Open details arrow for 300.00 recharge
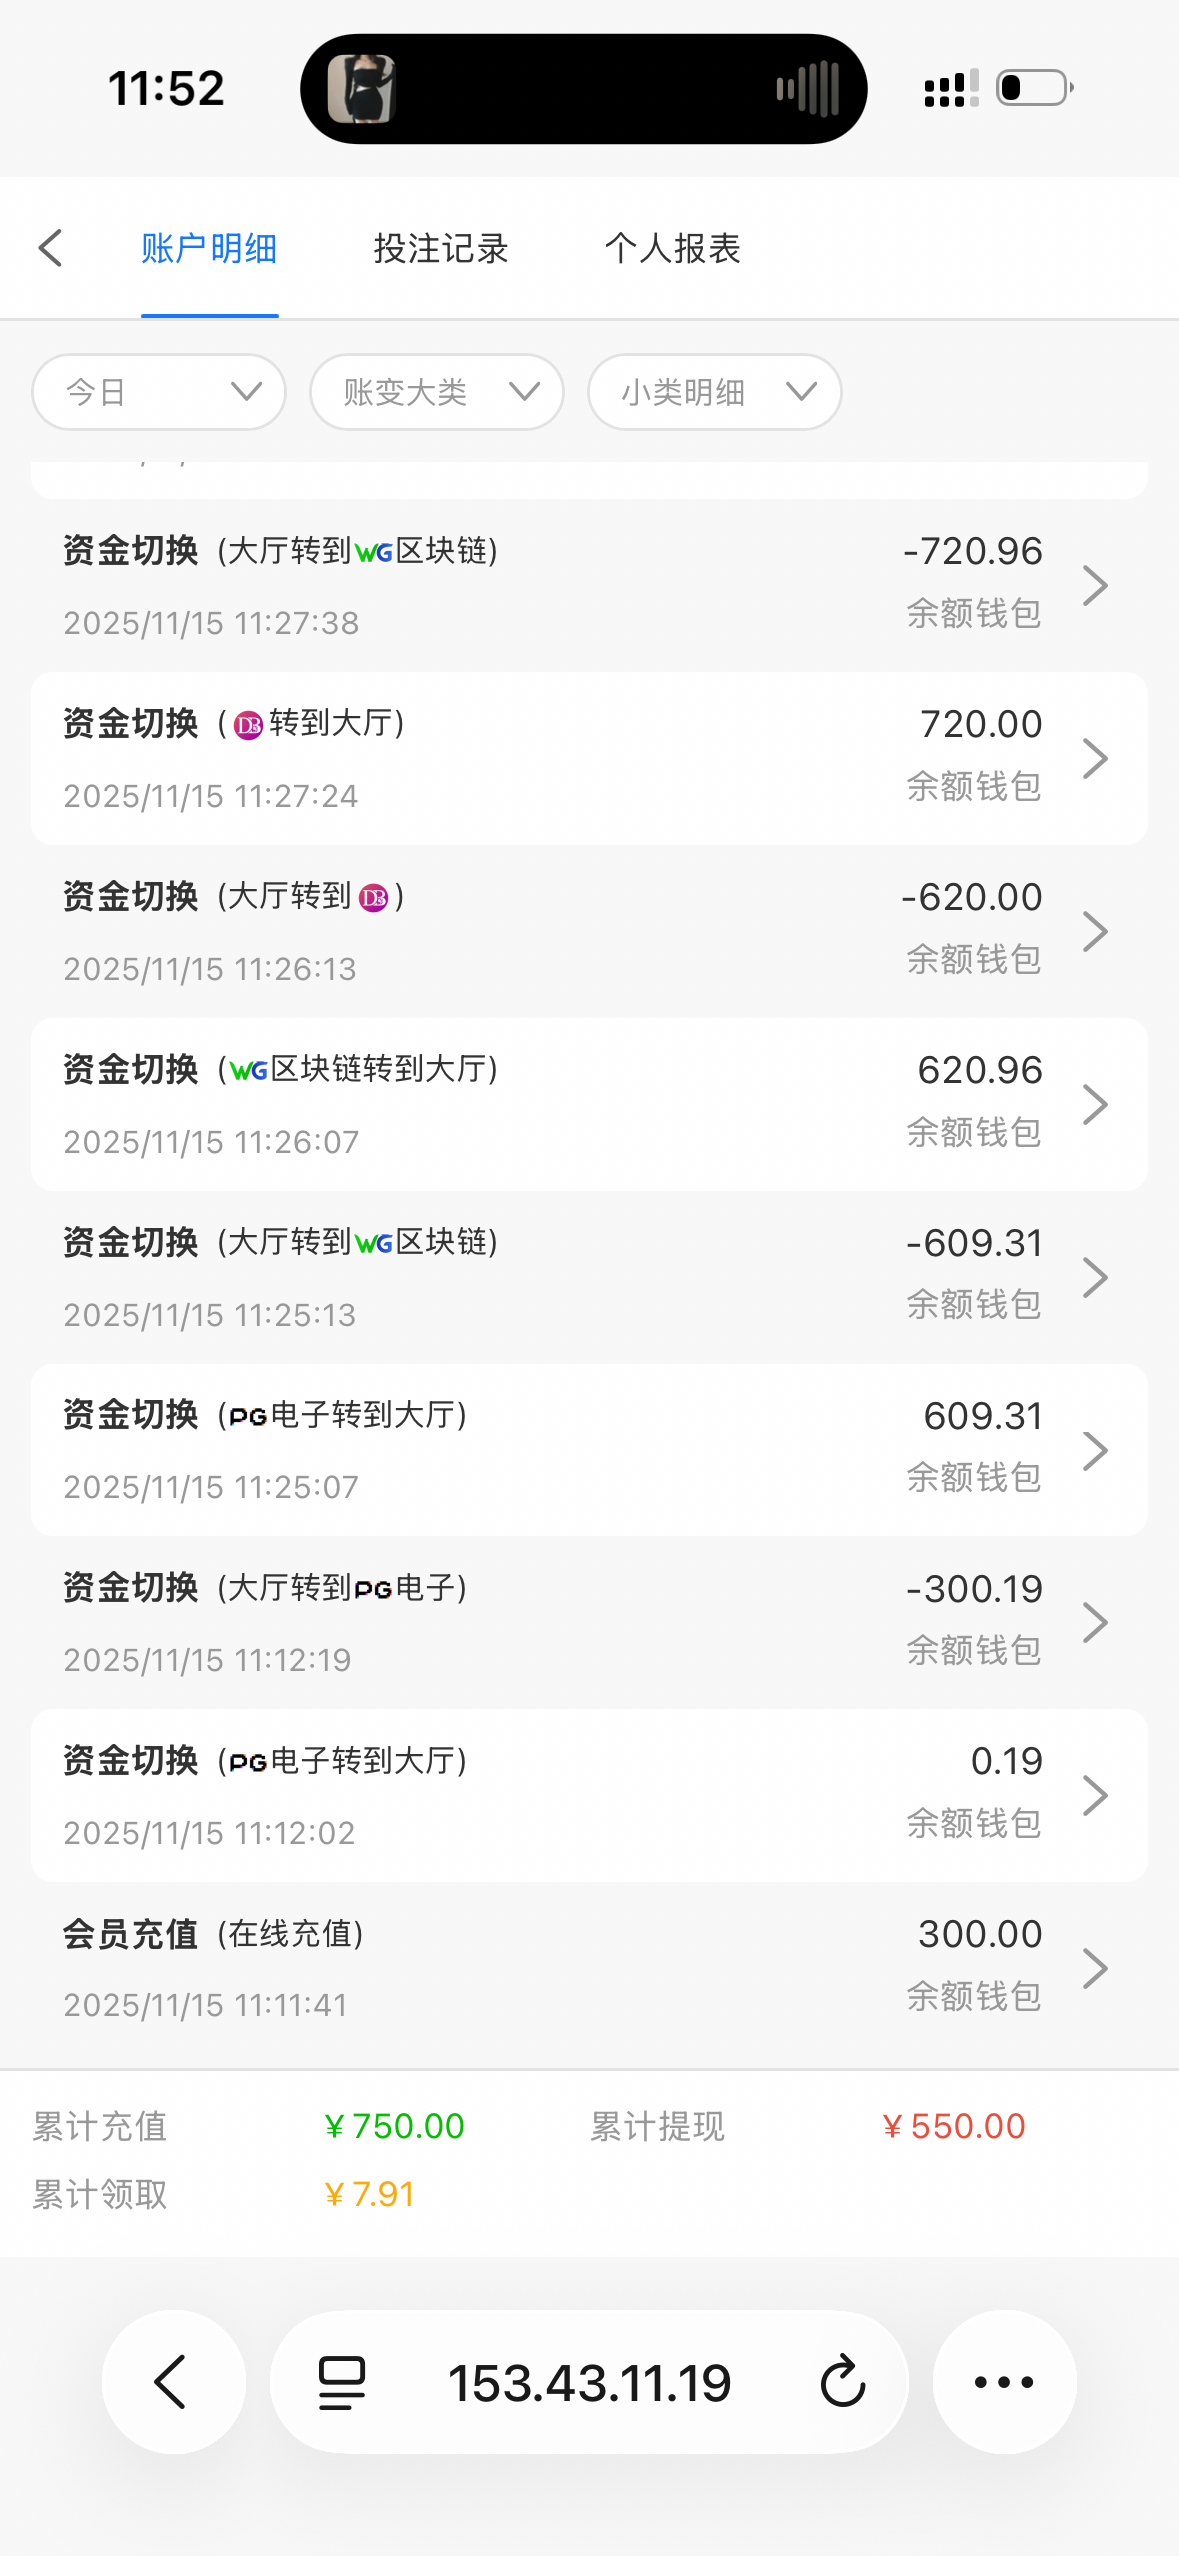 [x=1095, y=1969]
